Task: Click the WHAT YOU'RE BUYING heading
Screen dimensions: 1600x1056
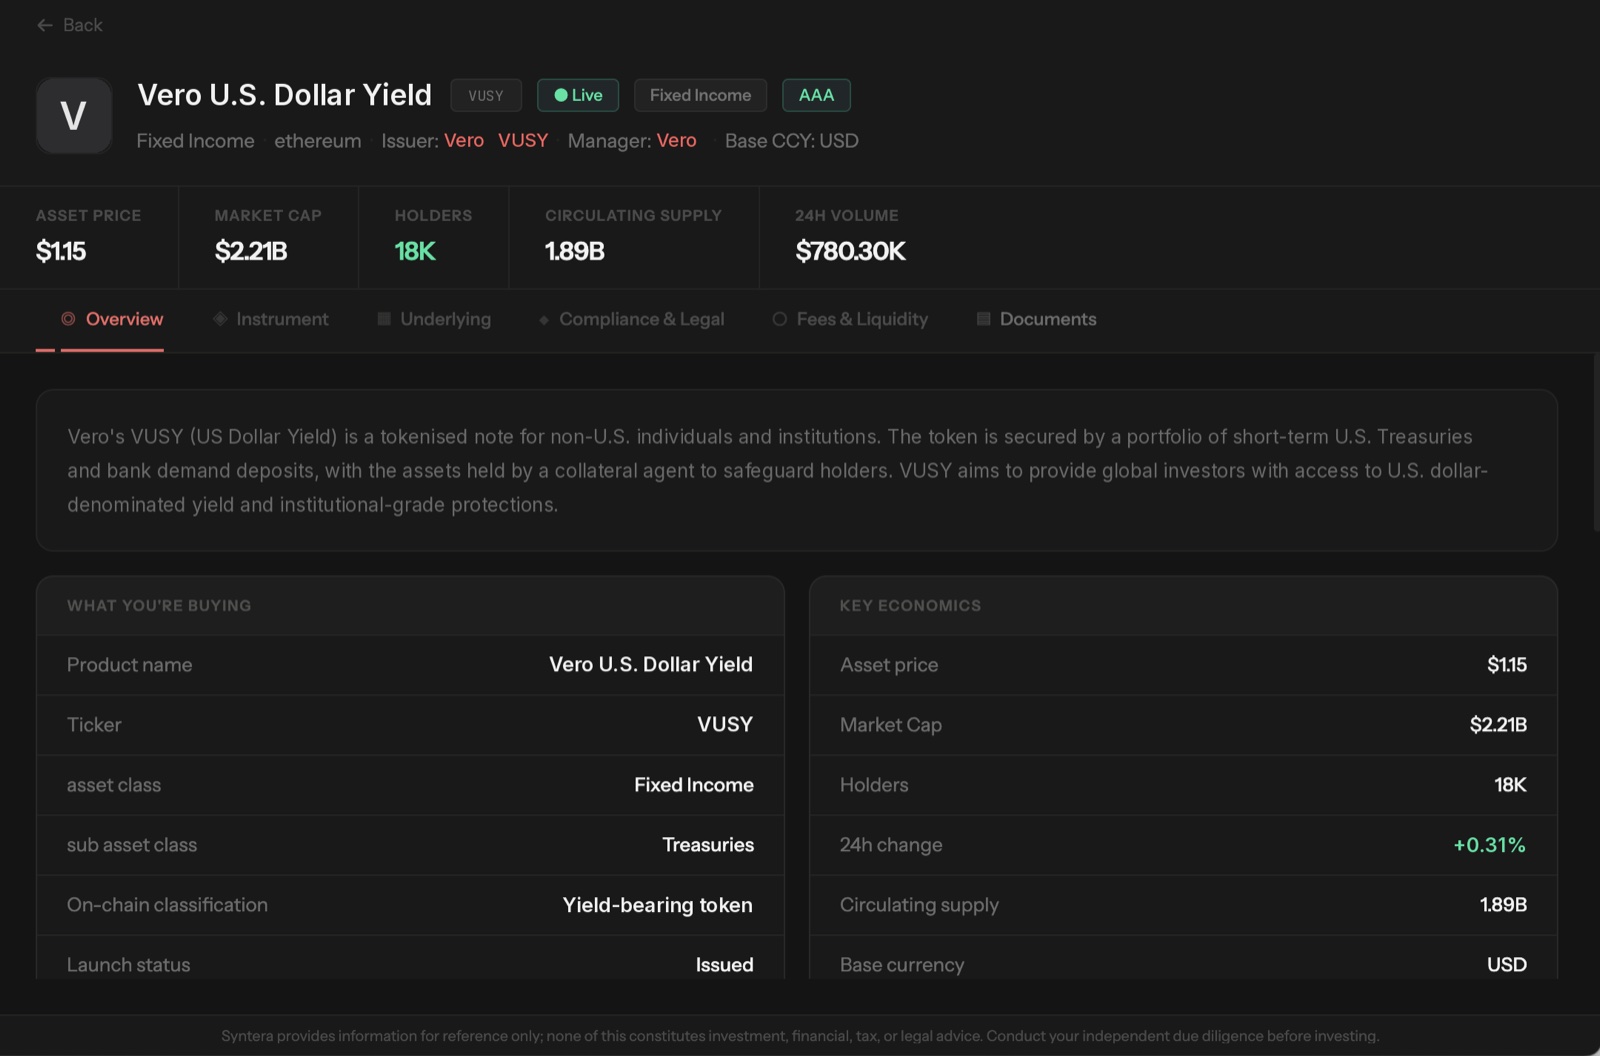Action: click(x=159, y=605)
